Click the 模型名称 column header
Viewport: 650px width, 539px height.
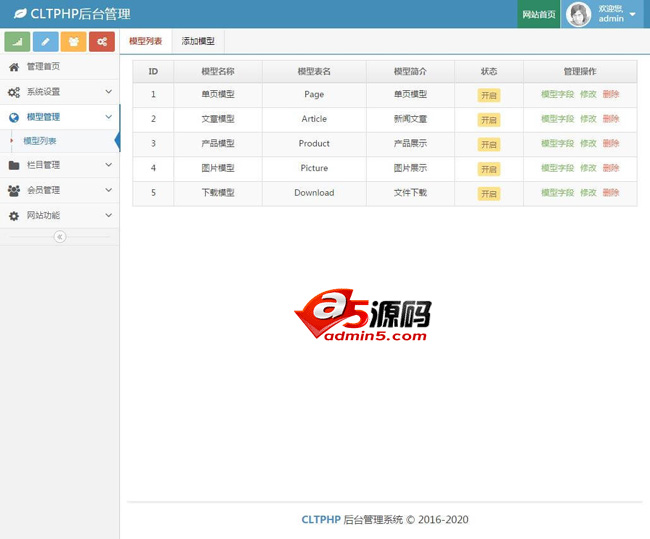click(x=218, y=71)
